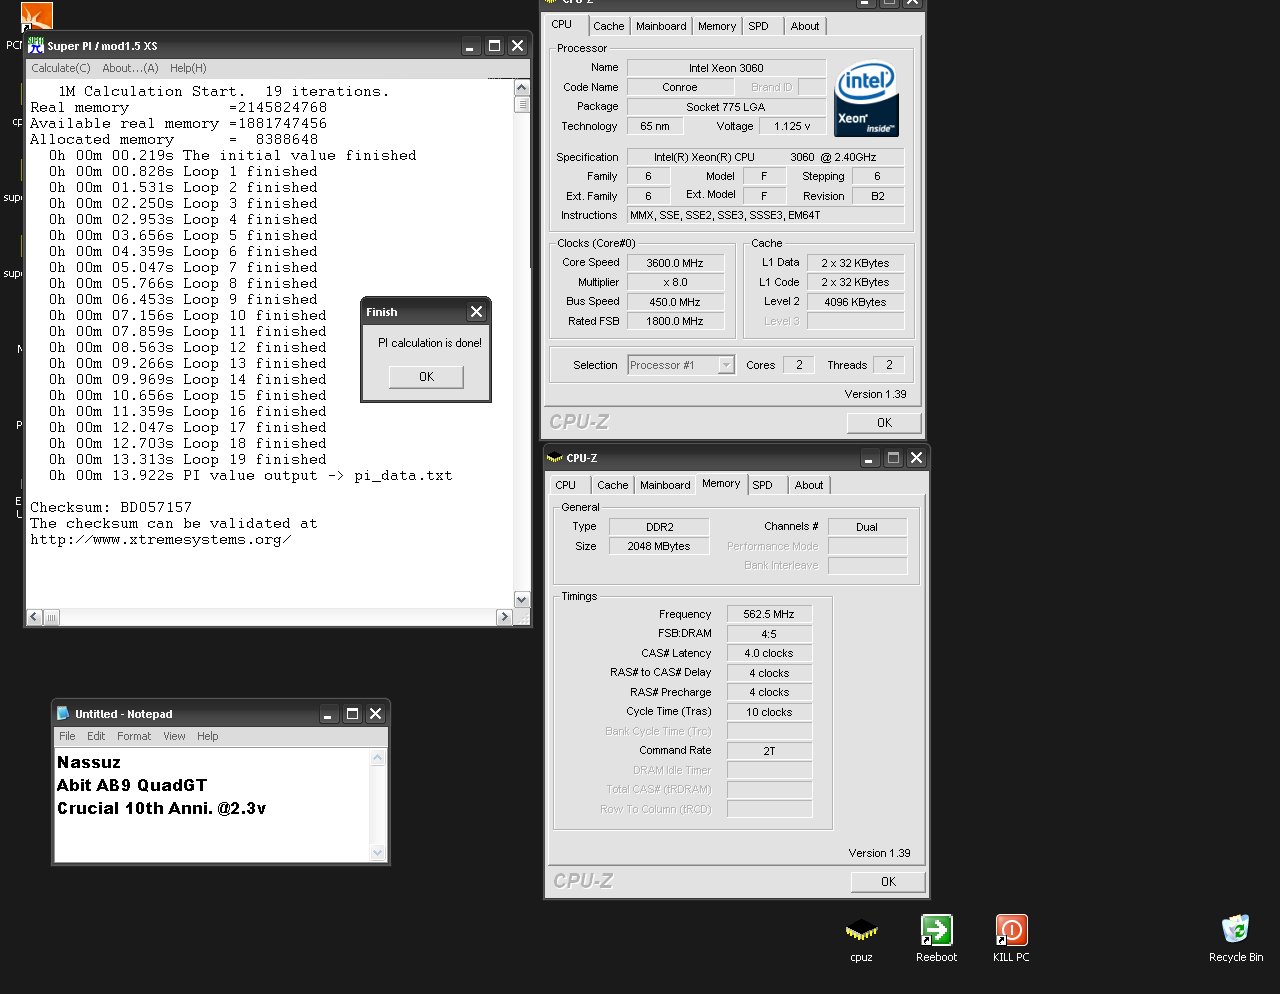Open Notepad Edit menu

96,736
